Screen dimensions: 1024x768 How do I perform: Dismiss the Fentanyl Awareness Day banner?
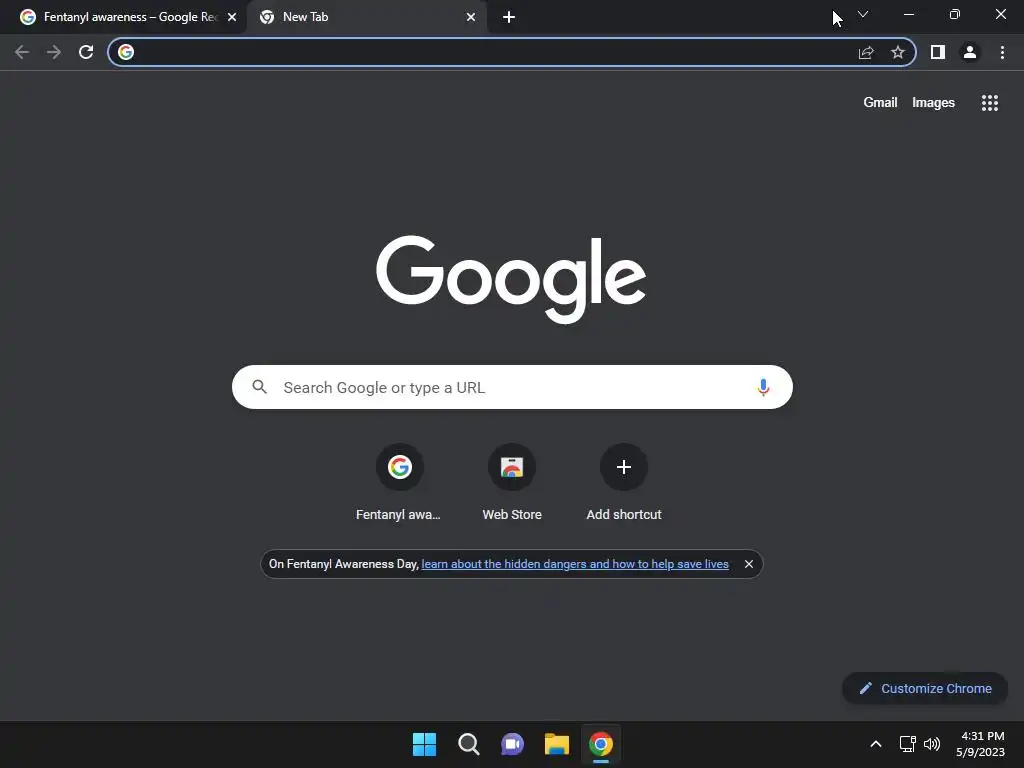[x=749, y=564]
